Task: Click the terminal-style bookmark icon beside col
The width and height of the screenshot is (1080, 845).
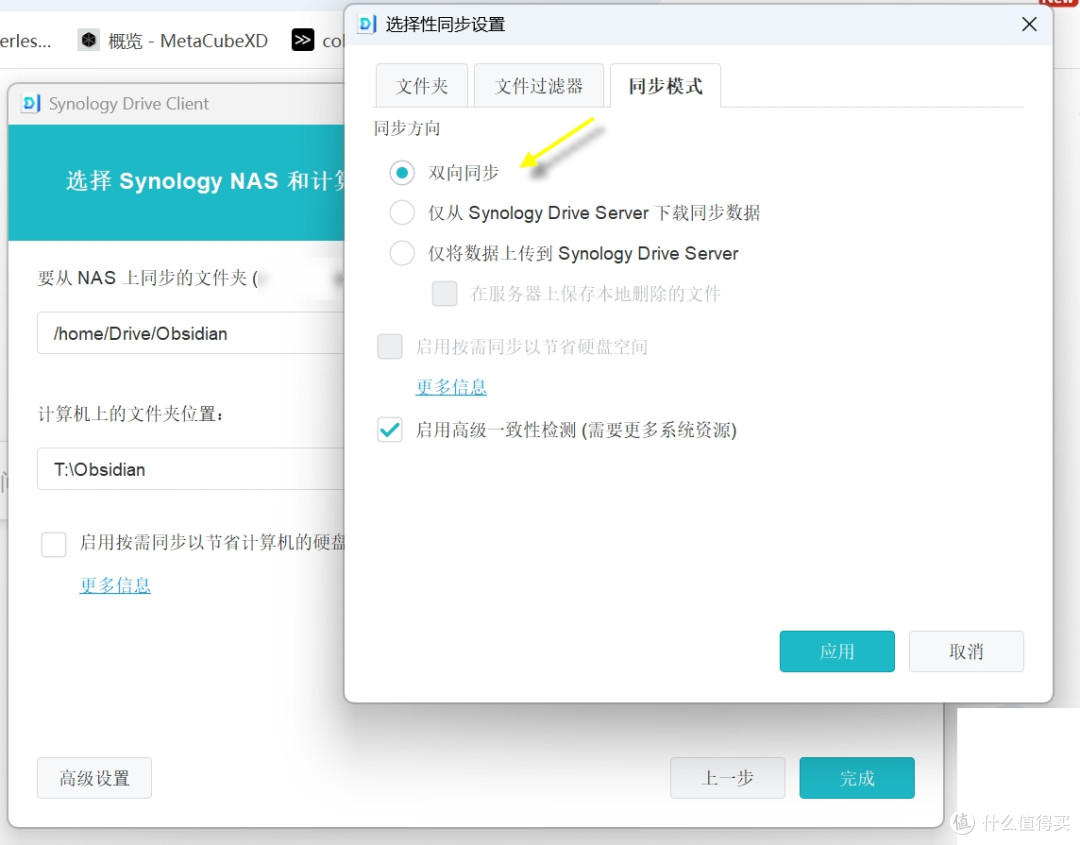Action: click(302, 41)
